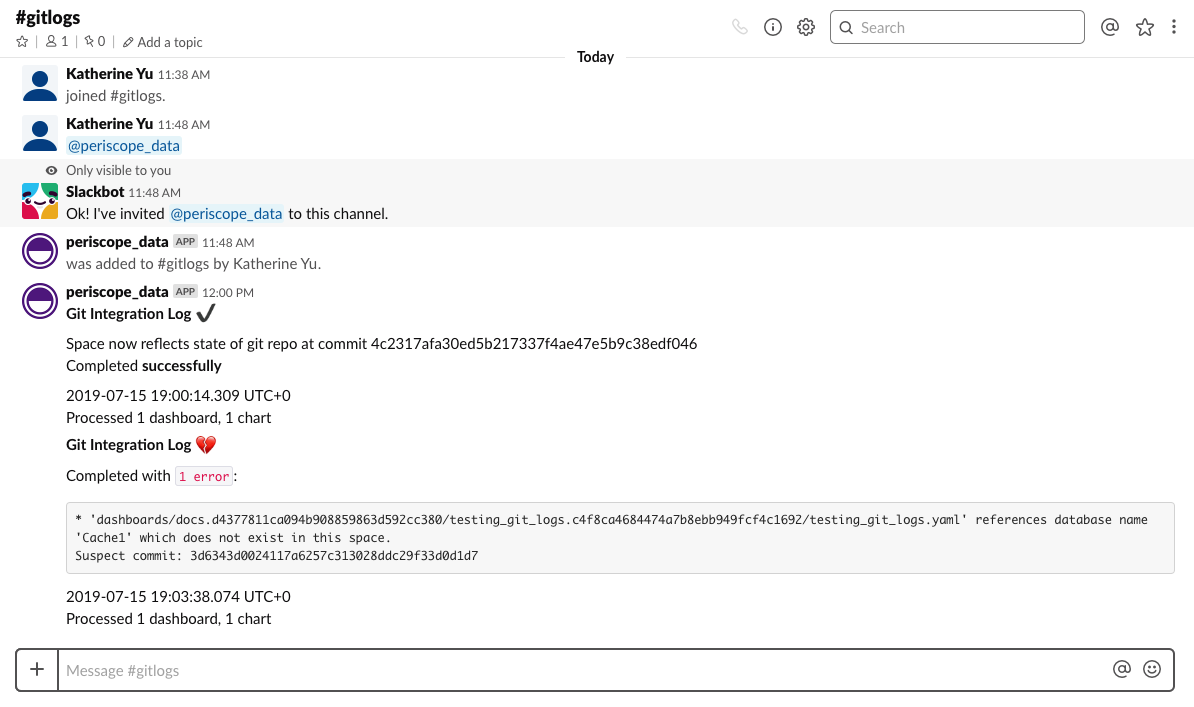Open channel details info icon
This screenshot has width=1194, height=707.
pyautogui.click(x=772, y=27)
